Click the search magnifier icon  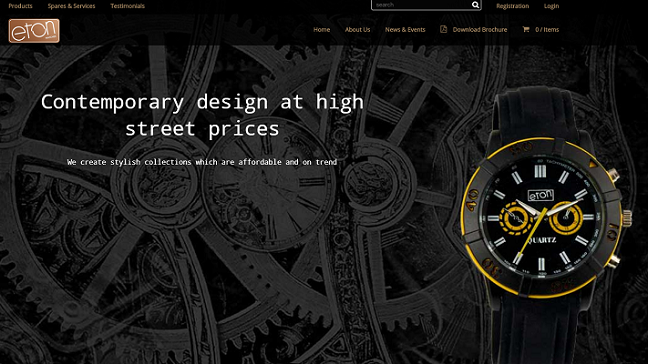coord(475,5)
